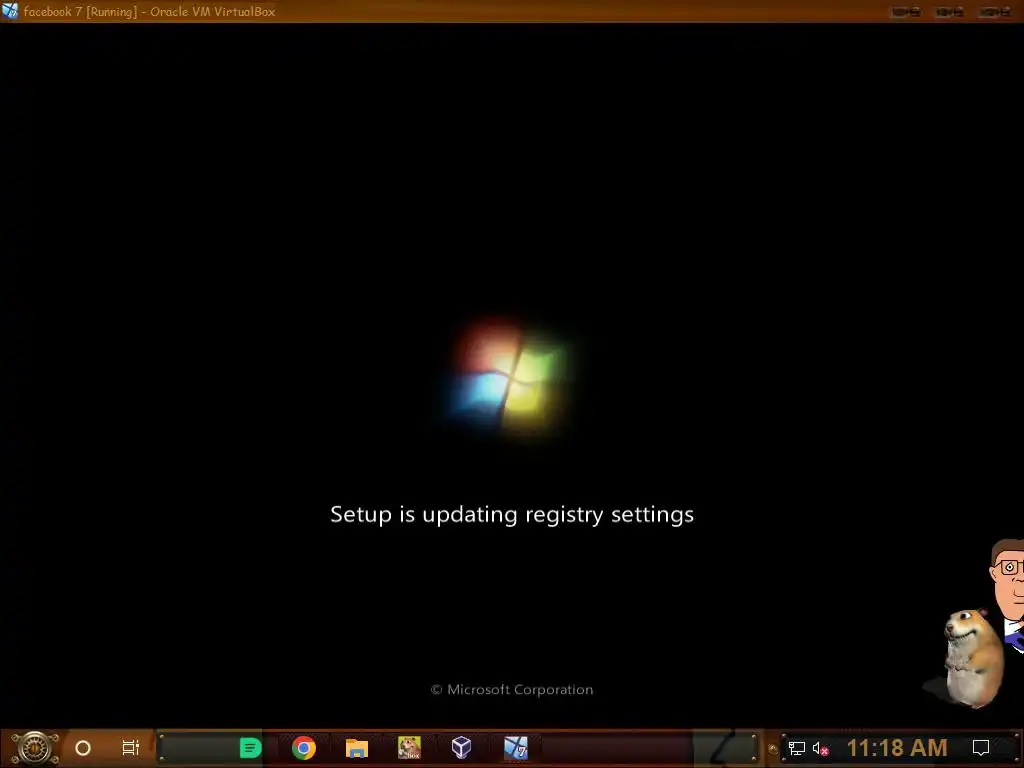Image resolution: width=1024 pixels, height=768 pixels.
Task: Click the 'facebook 7 [Running]' window title
Action: (149, 12)
